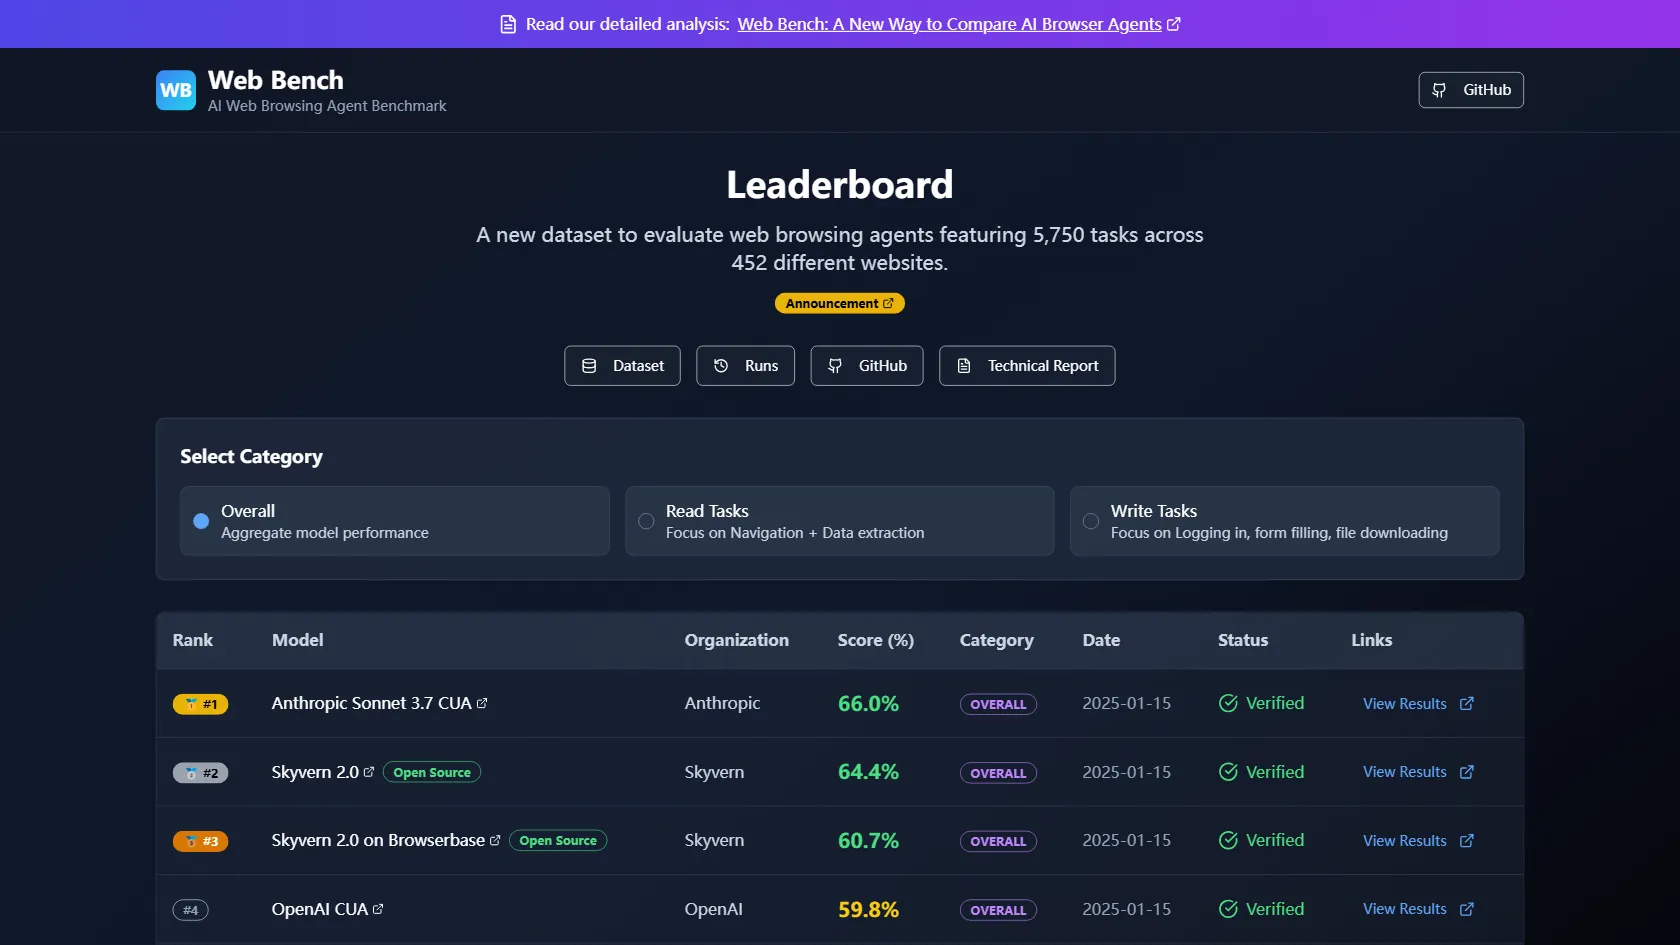This screenshot has height=945, width=1680.
Task: Click the Links column header
Action: click(1372, 640)
